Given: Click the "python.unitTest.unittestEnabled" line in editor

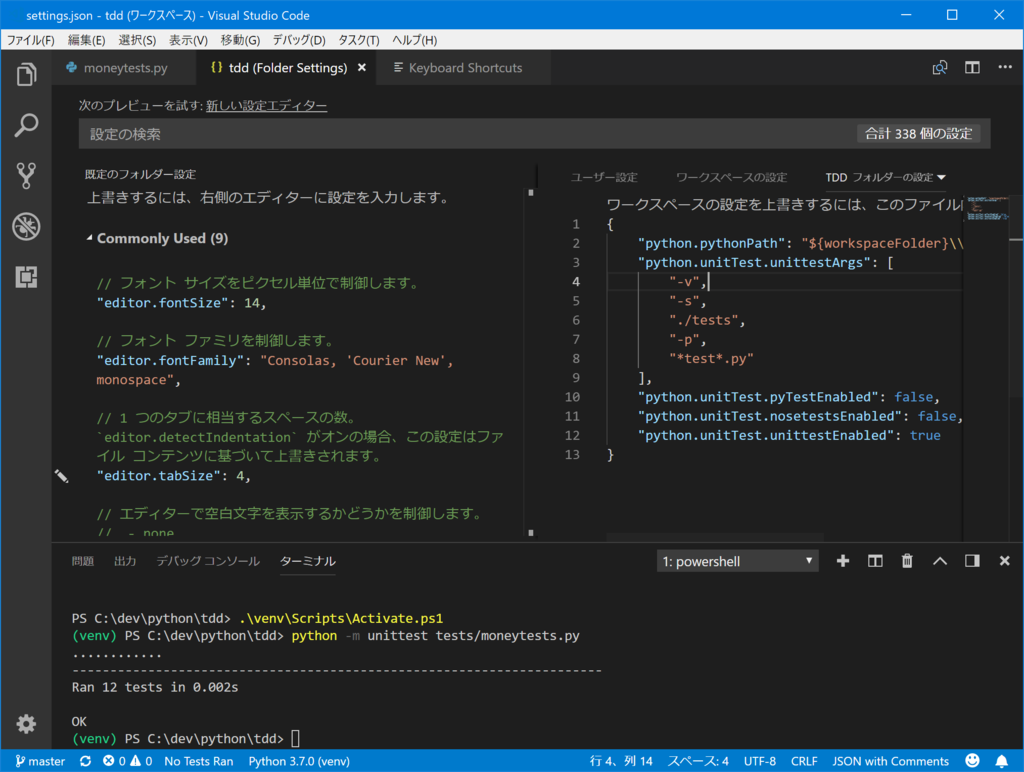Looking at the screenshot, I should tap(789, 436).
